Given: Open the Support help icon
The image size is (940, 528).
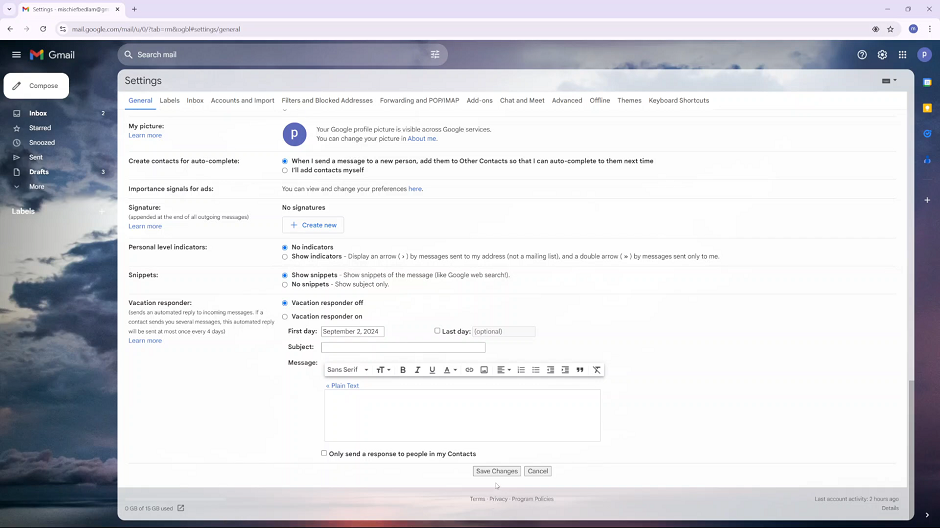Looking at the screenshot, I should [862, 55].
